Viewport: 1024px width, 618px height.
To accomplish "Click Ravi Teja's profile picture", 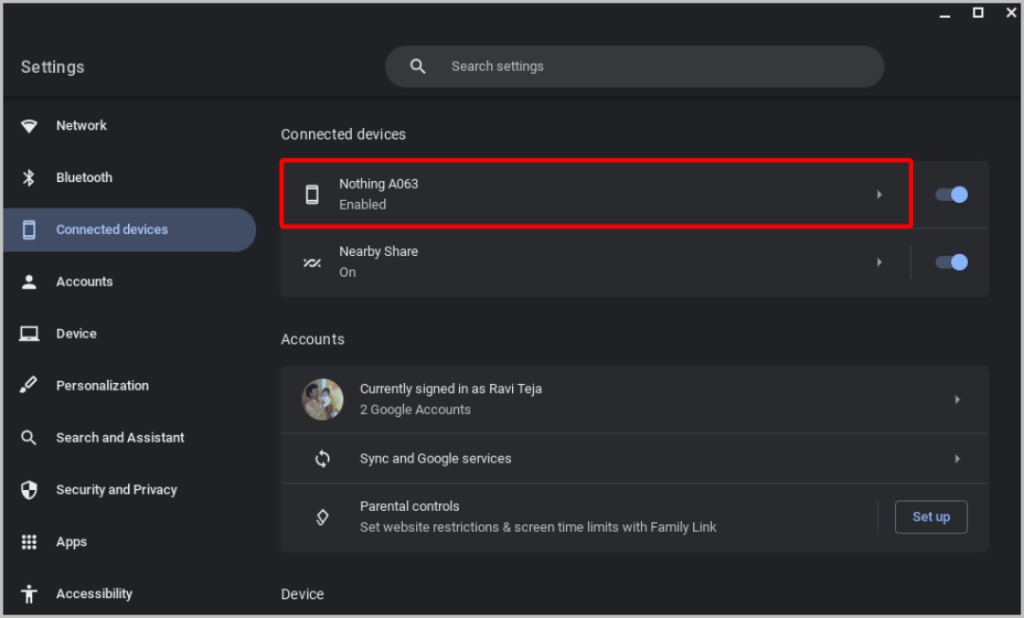I will (323, 399).
